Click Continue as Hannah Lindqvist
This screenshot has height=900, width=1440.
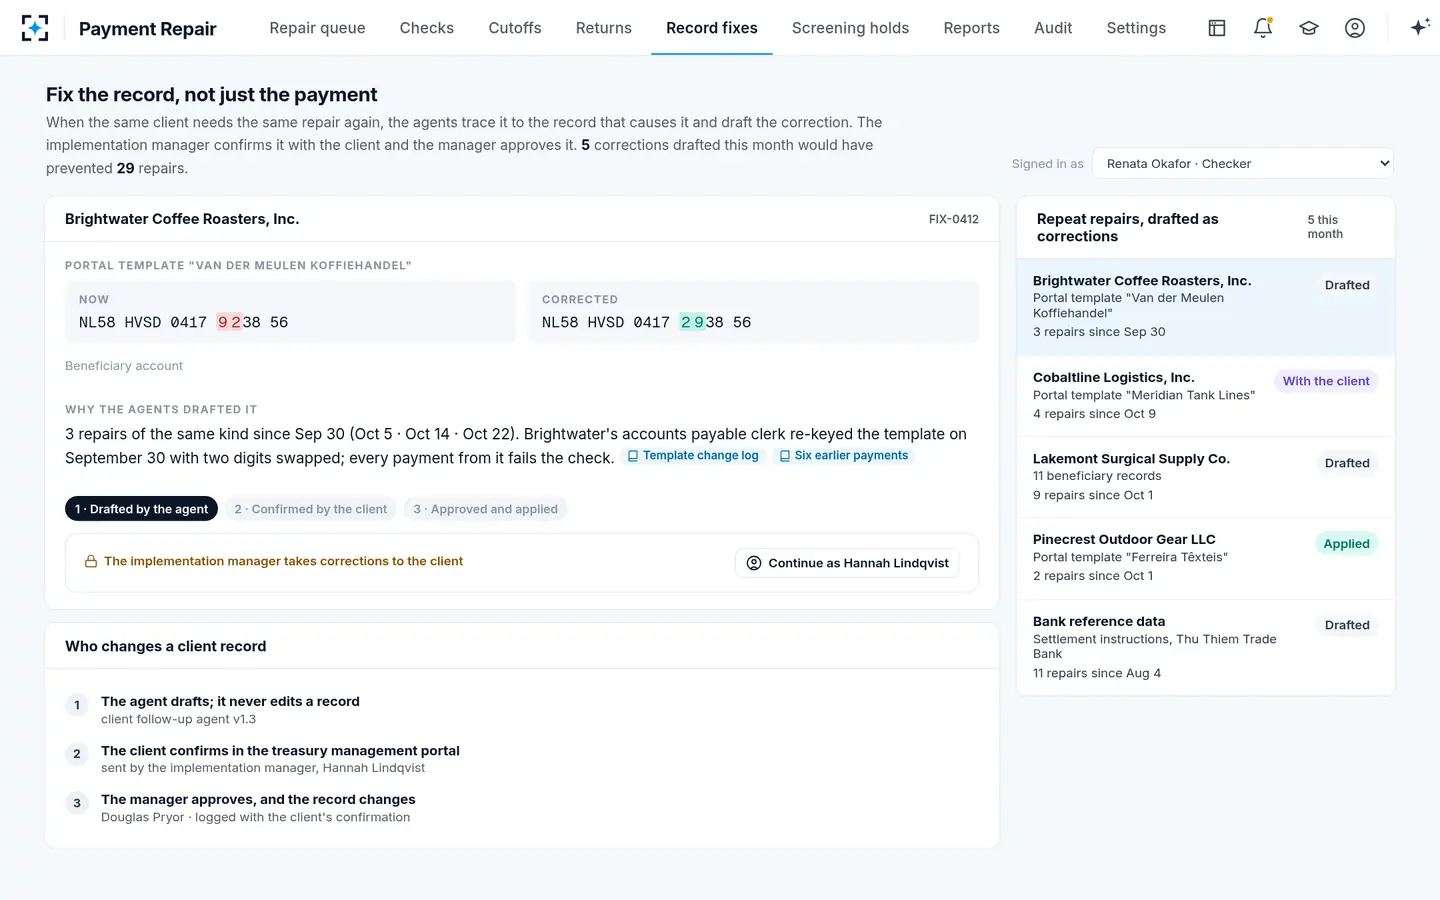pyautogui.click(x=847, y=563)
